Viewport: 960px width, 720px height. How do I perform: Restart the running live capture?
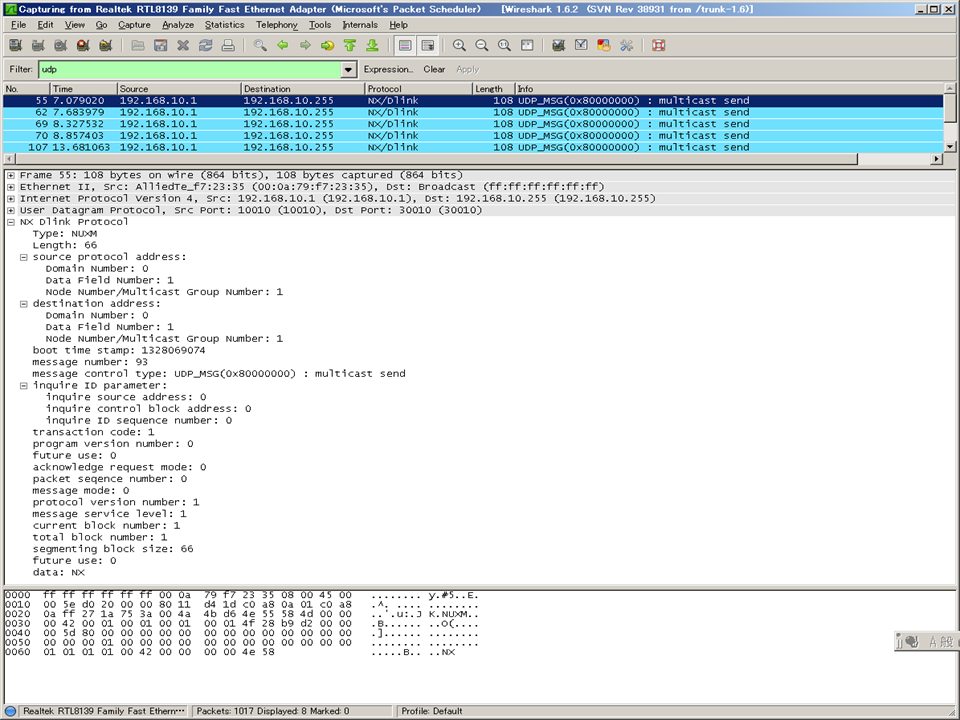pyautogui.click(x=104, y=45)
